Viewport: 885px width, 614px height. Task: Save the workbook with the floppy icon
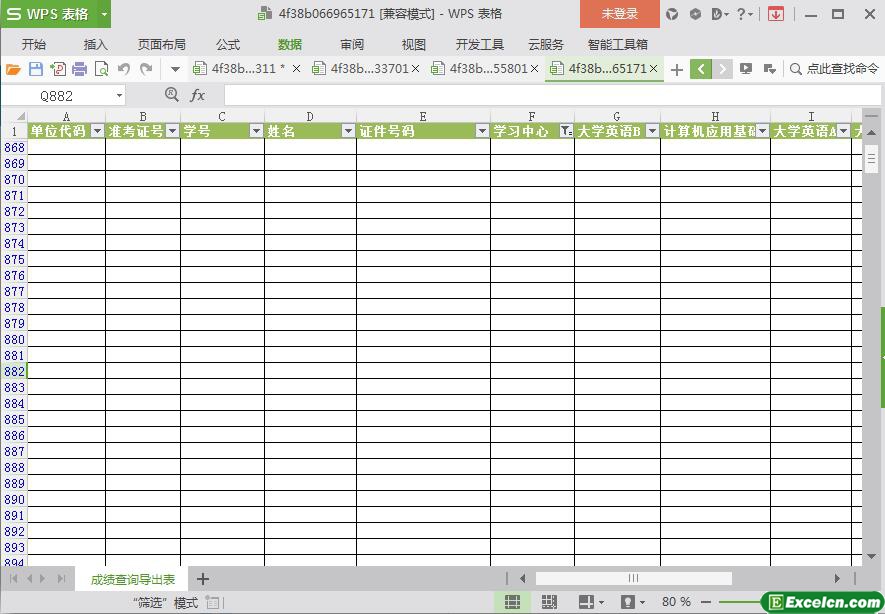(x=36, y=69)
